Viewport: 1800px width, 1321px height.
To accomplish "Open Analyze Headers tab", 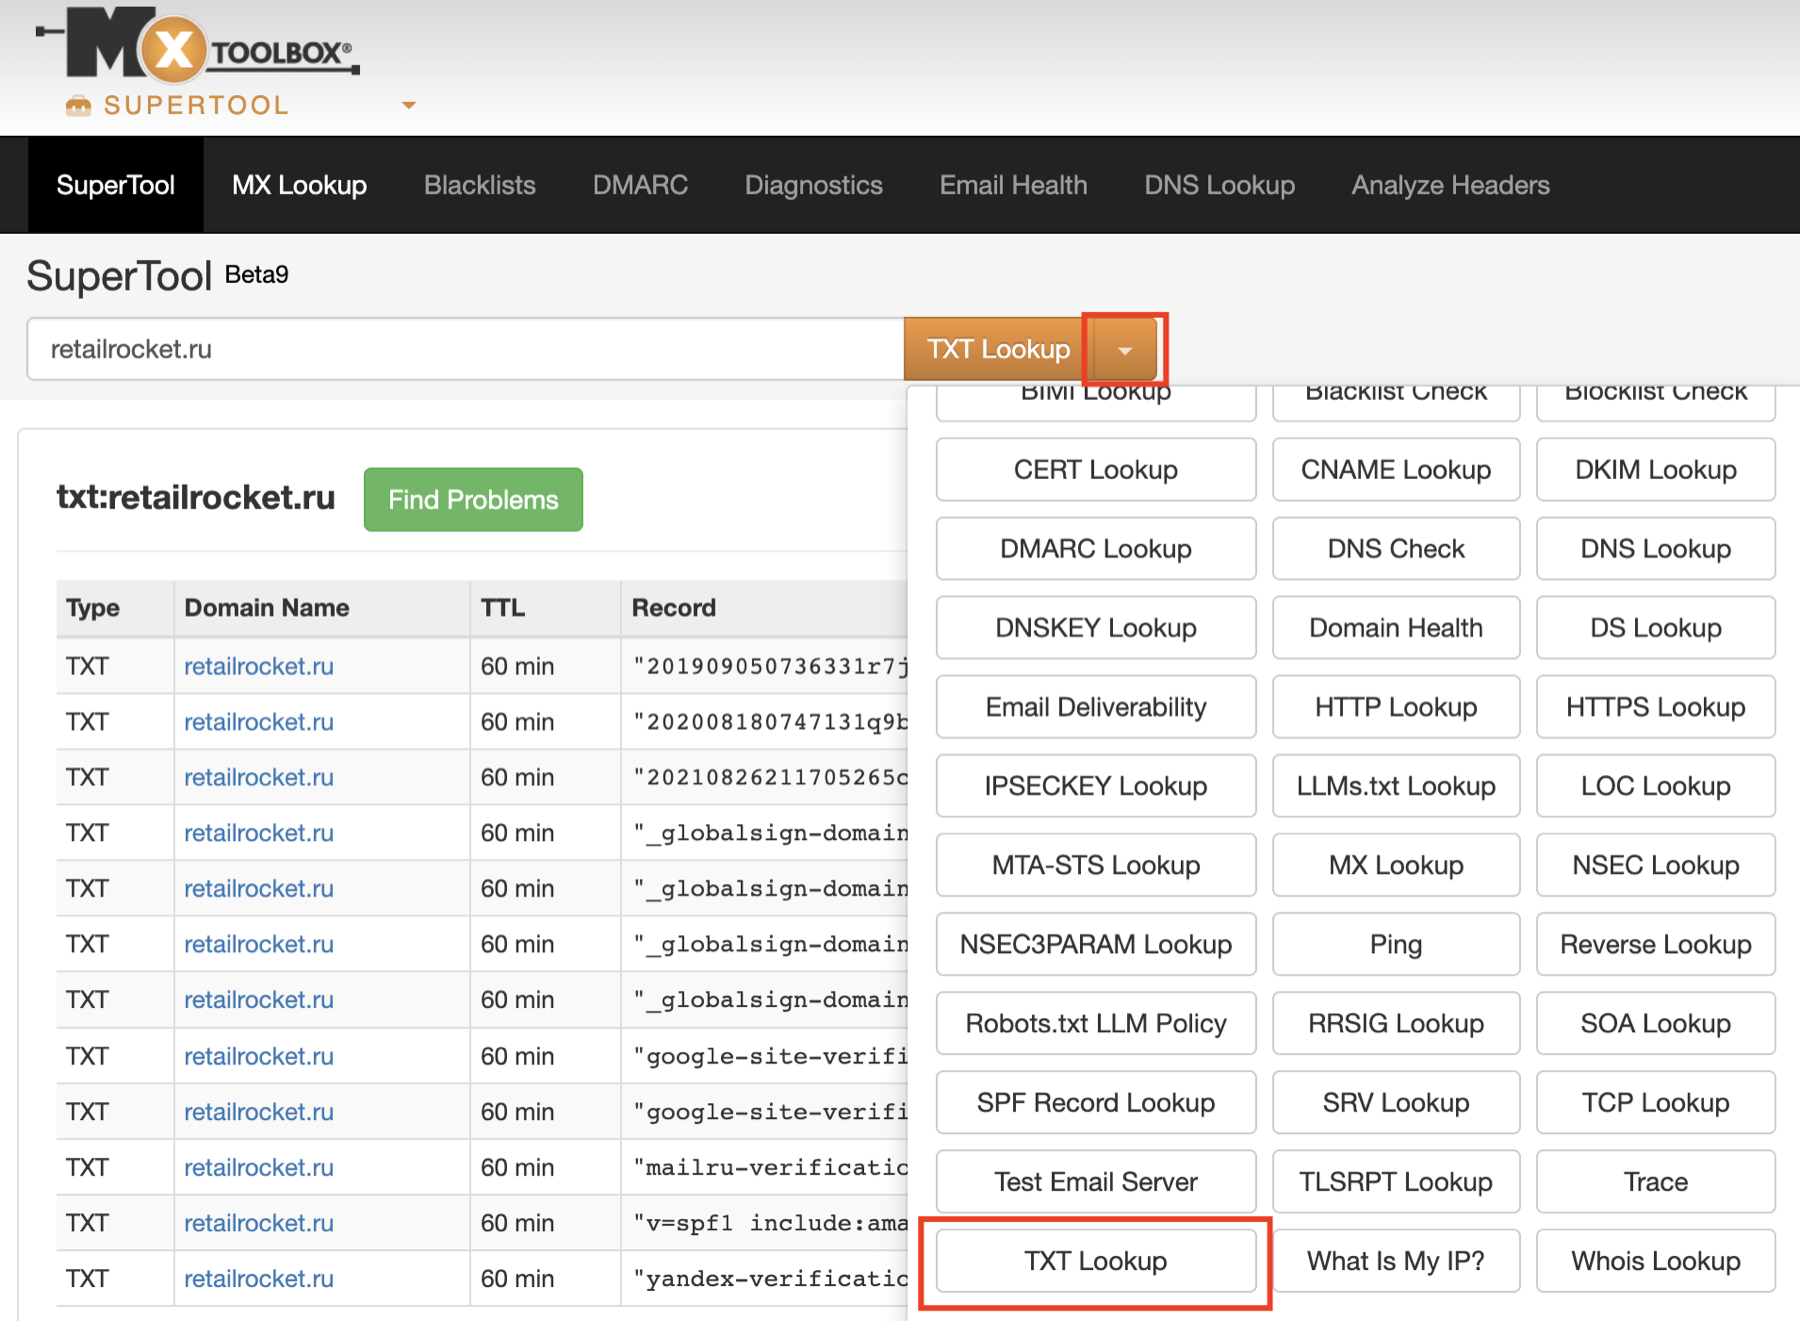I will click(x=1450, y=185).
